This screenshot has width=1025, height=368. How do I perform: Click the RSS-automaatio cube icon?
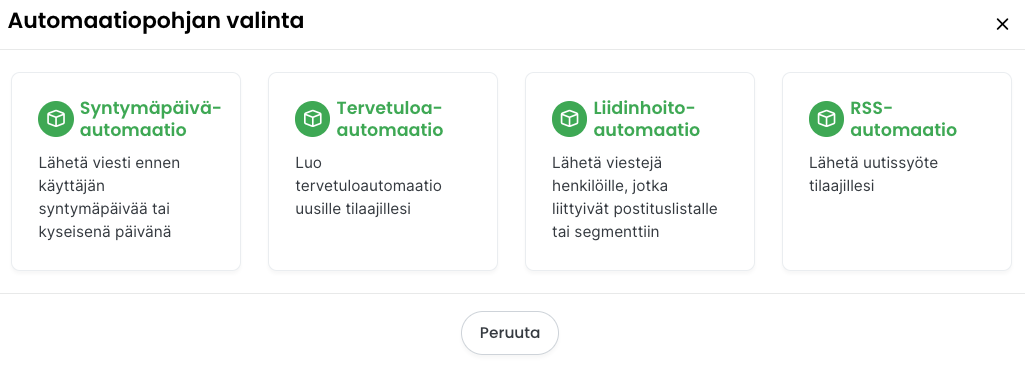(x=826, y=119)
